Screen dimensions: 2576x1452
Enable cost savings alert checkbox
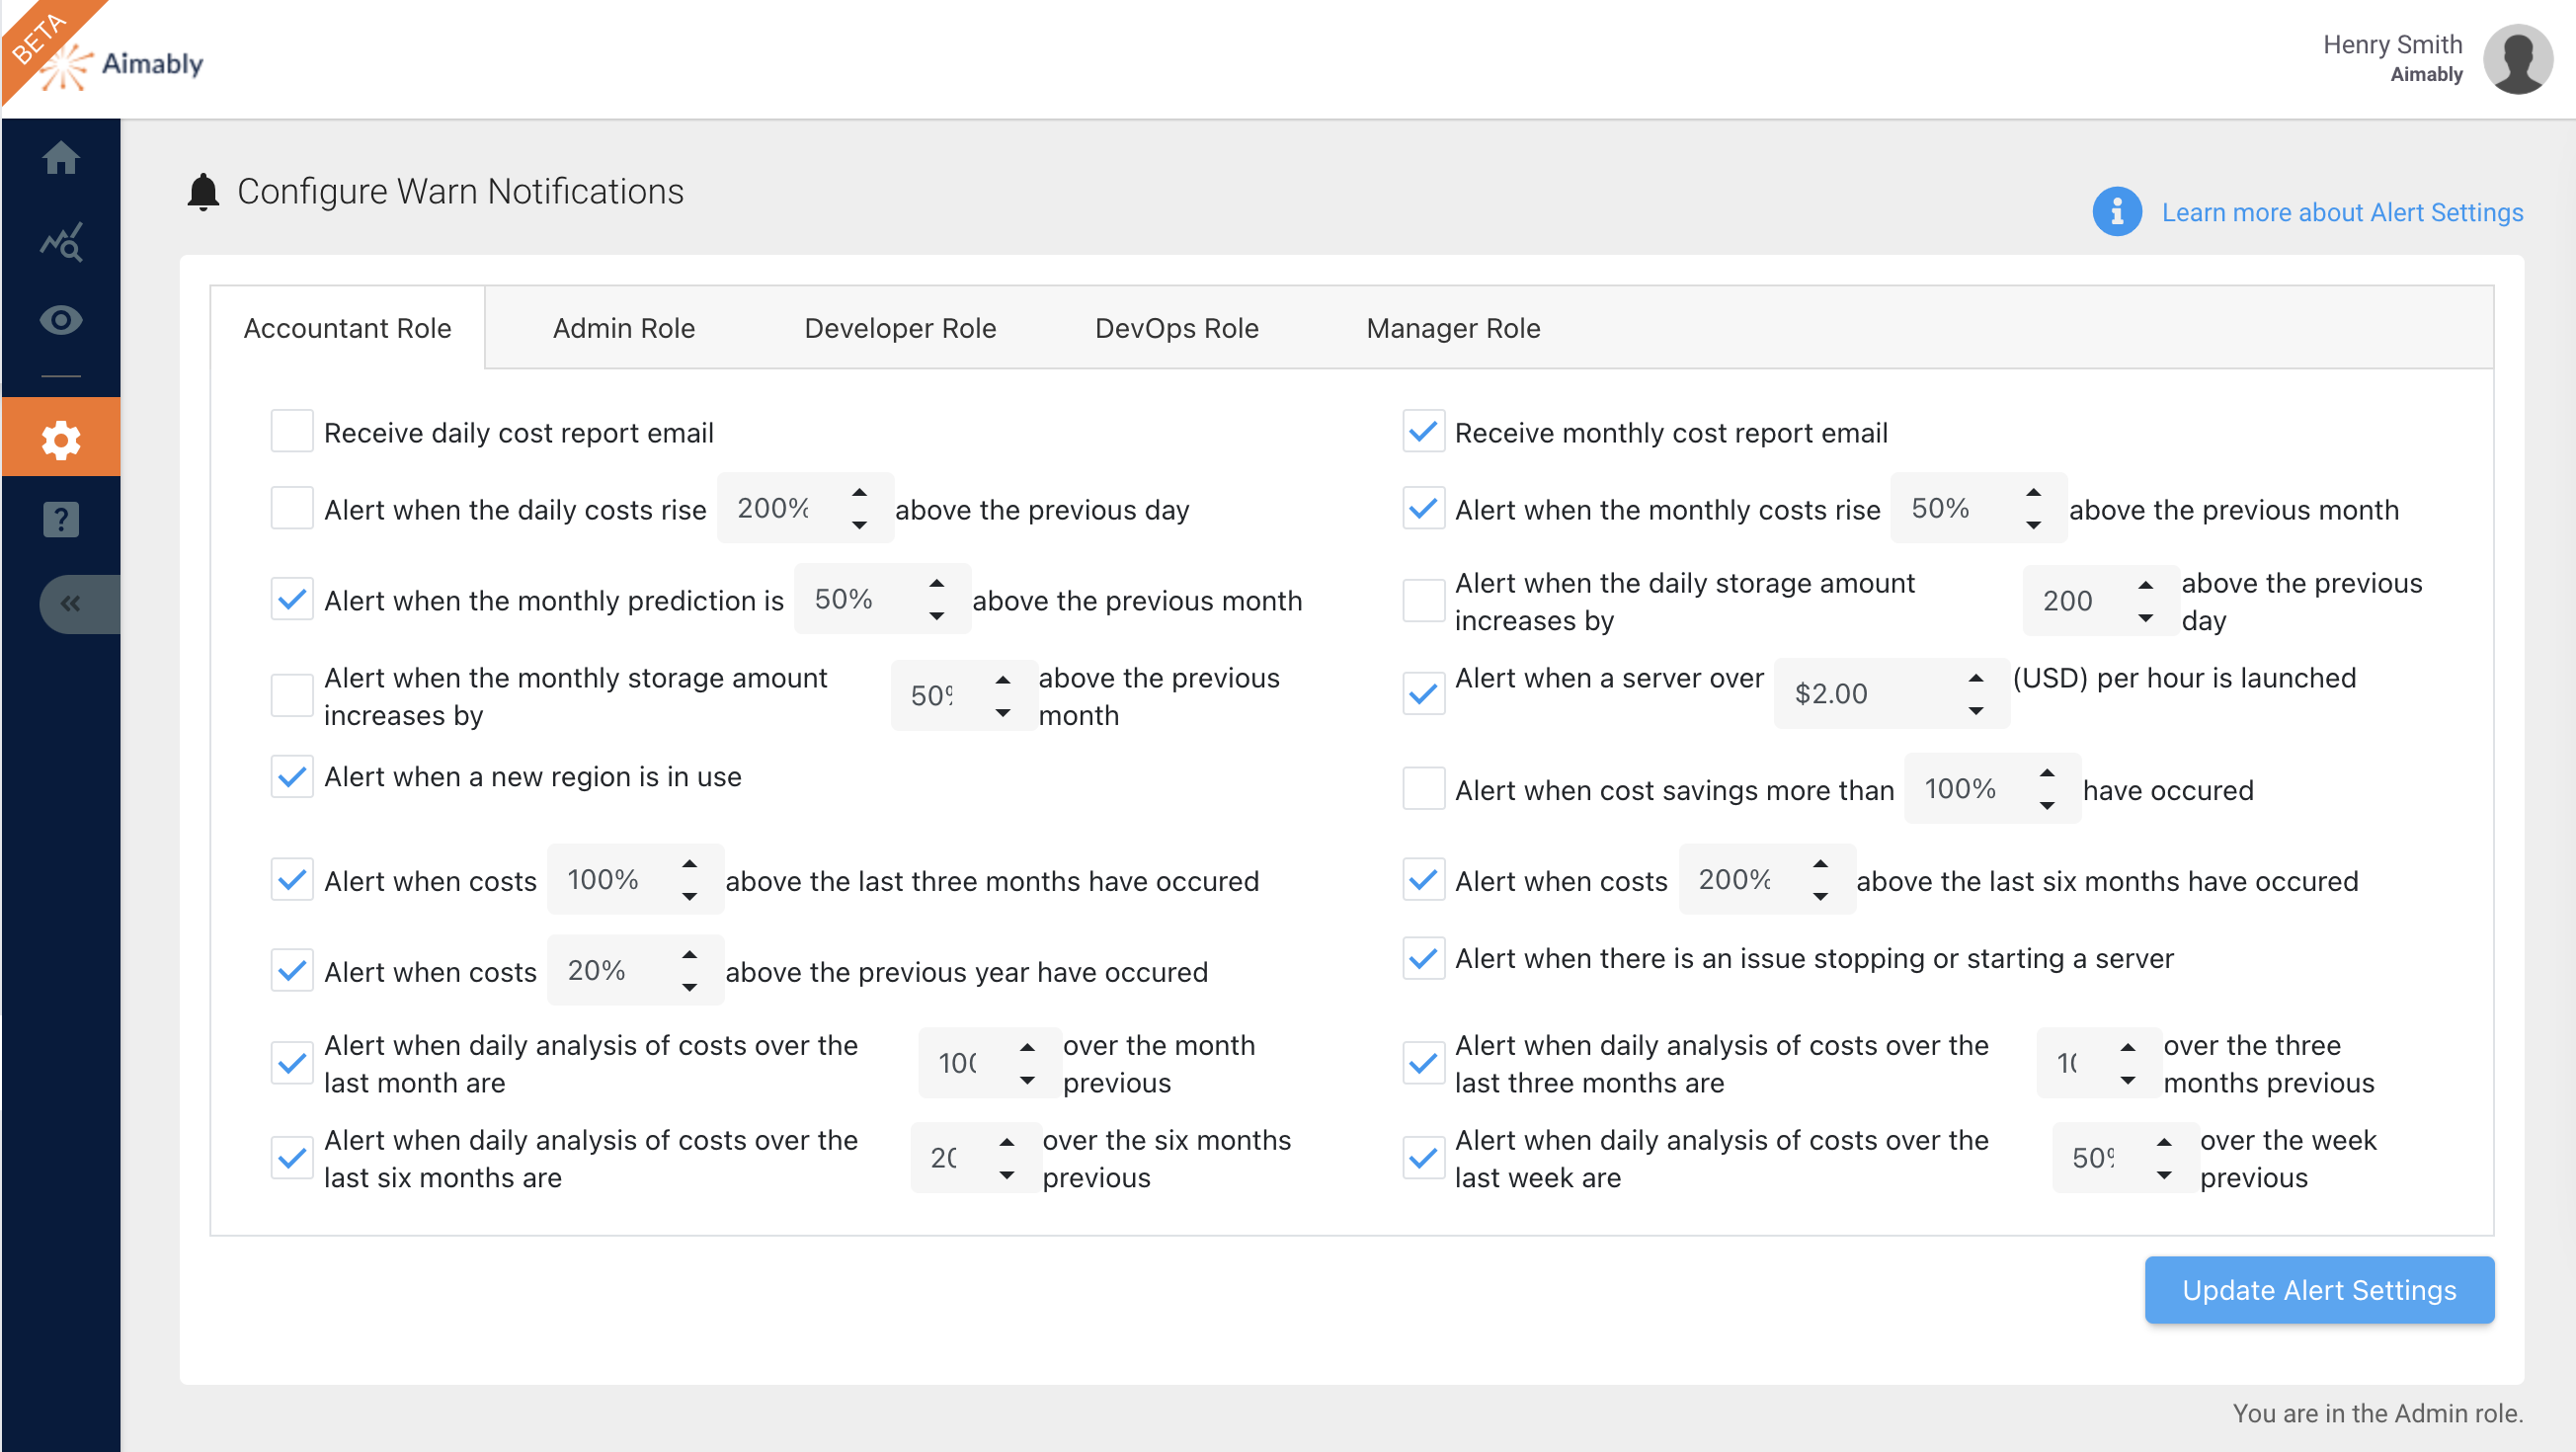(x=1423, y=788)
